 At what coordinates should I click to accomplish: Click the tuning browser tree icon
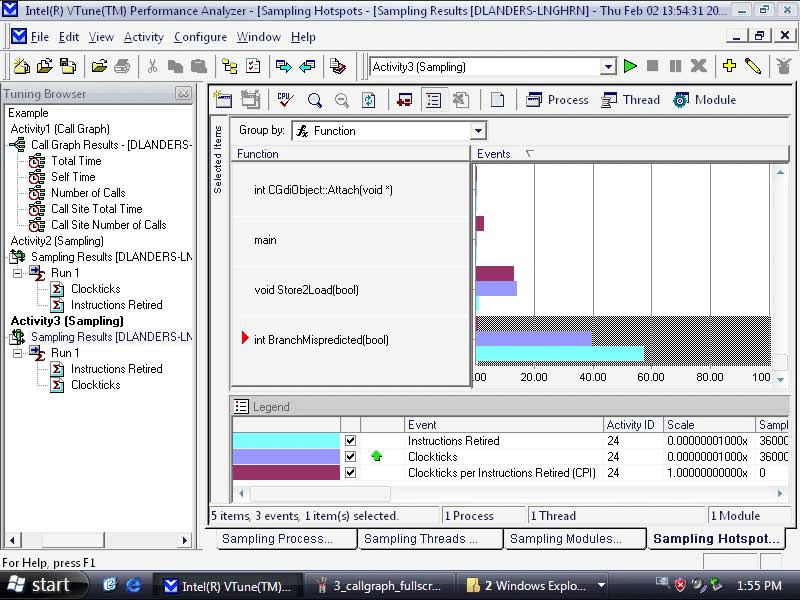coord(230,66)
